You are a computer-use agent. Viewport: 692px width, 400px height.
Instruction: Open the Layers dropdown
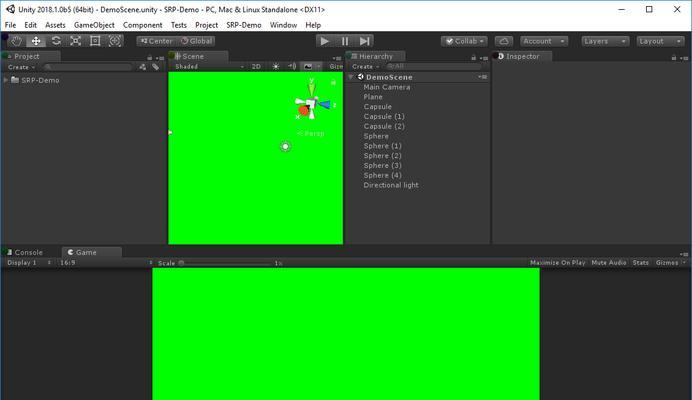tap(605, 41)
